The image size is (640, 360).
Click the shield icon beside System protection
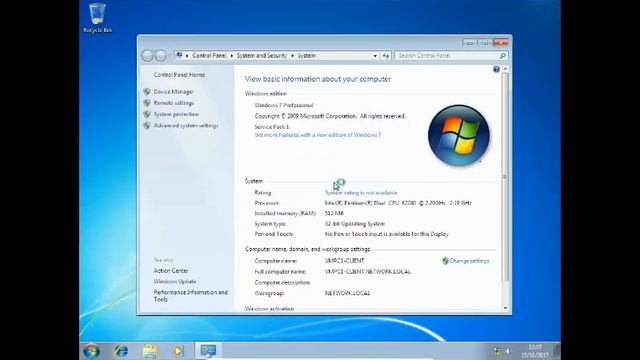pyautogui.click(x=147, y=114)
